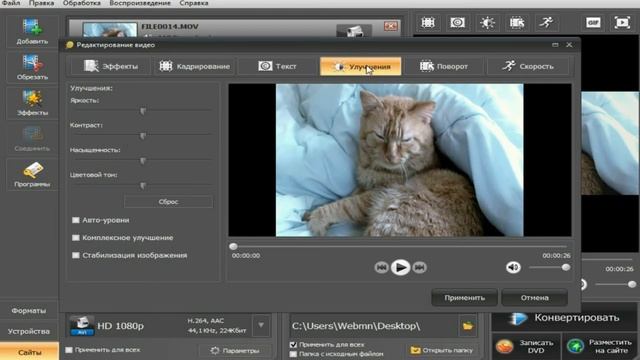This screenshot has width=640, height=360.
Task: Click the cat video preview in dialog
Action: pos(400,160)
